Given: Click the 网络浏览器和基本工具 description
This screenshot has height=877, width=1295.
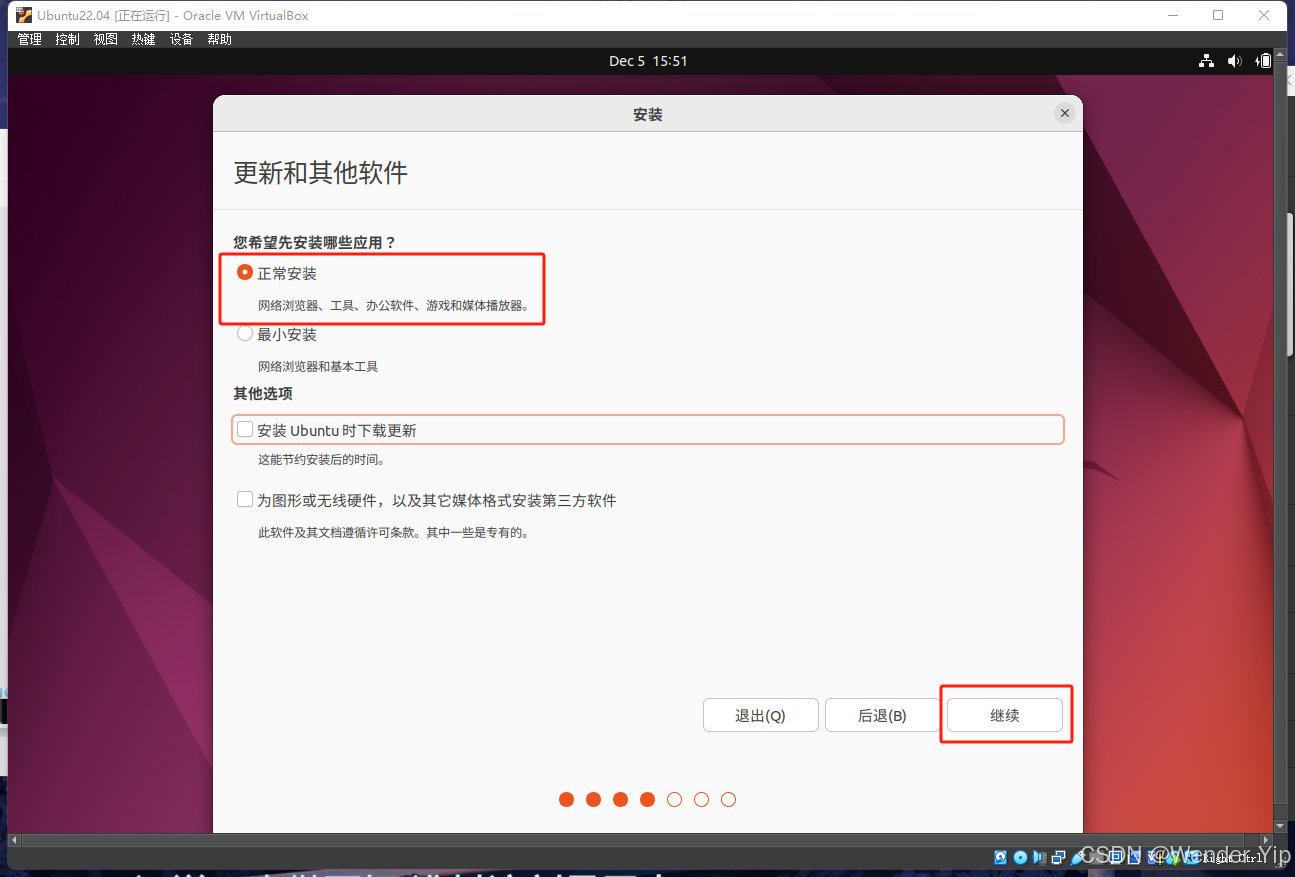Looking at the screenshot, I should 318,367.
